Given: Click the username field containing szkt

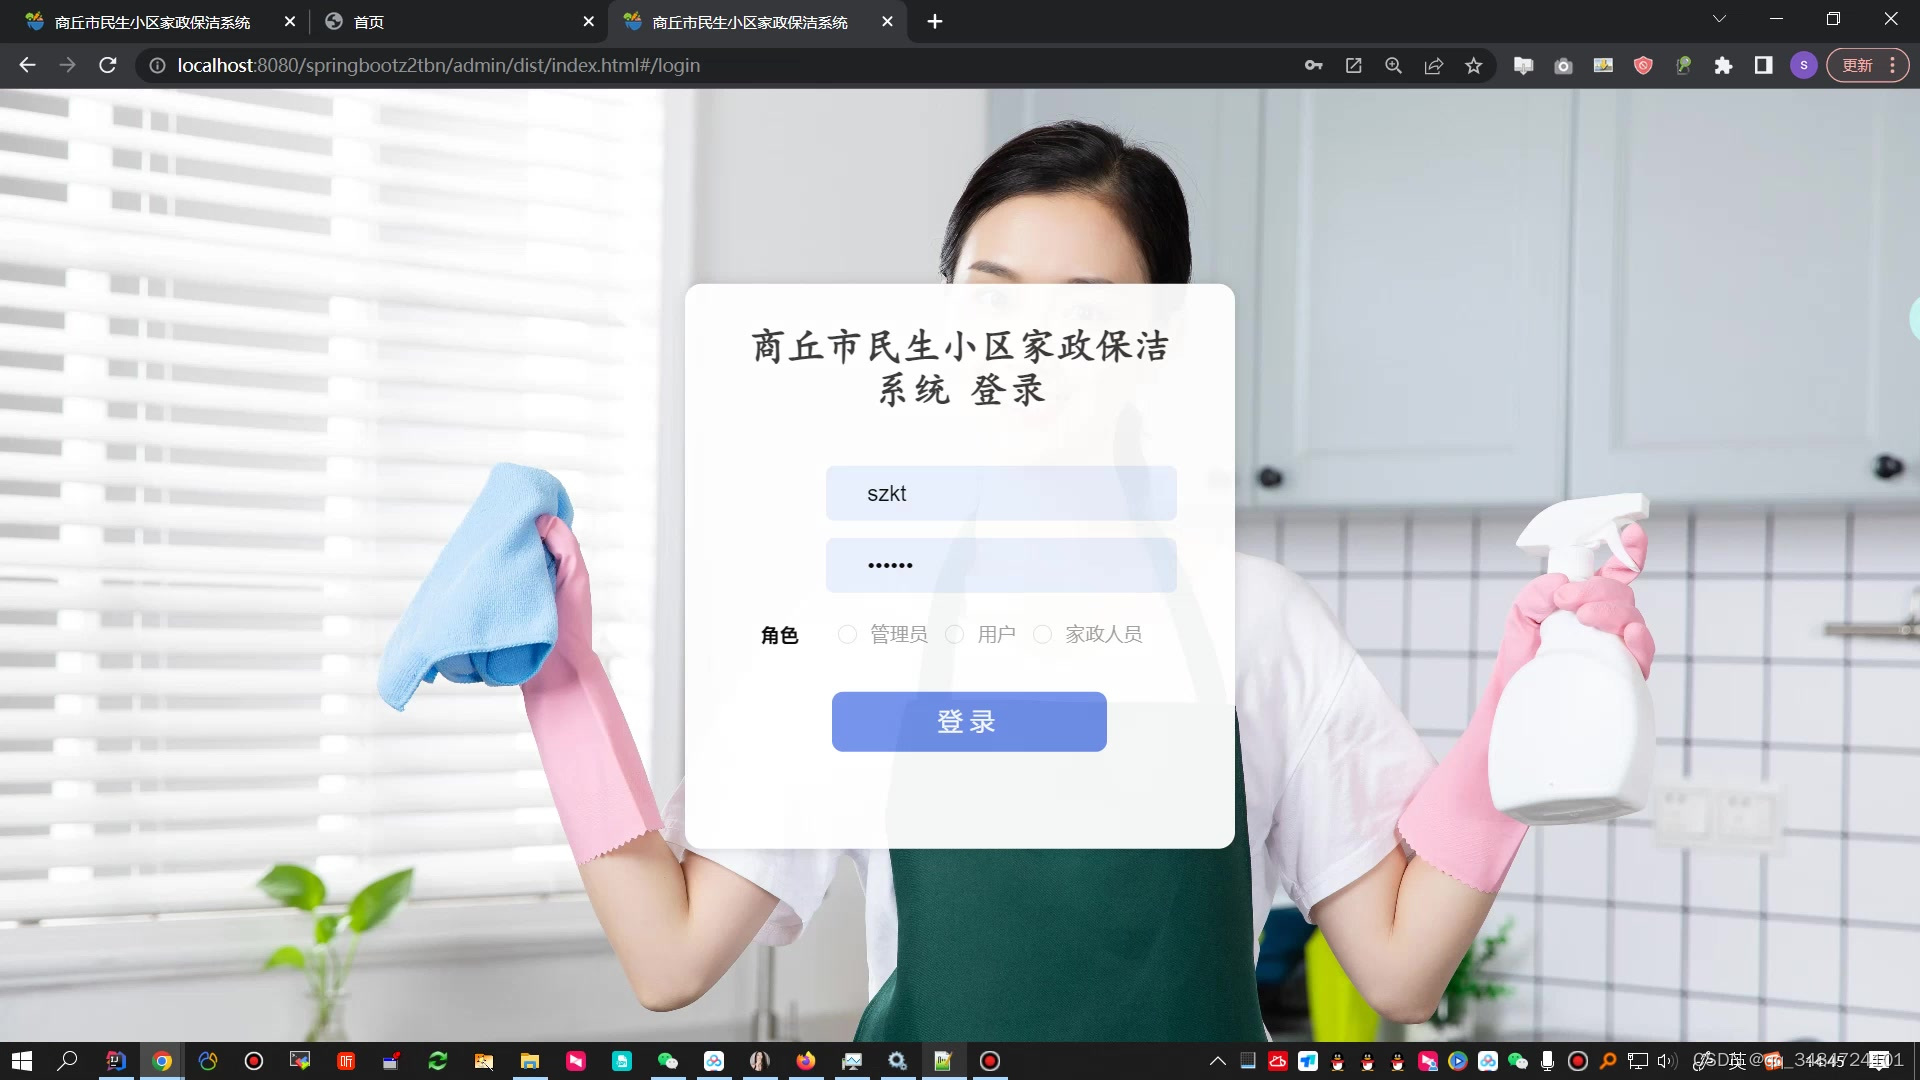Looking at the screenshot, I should pos(1000,493).
